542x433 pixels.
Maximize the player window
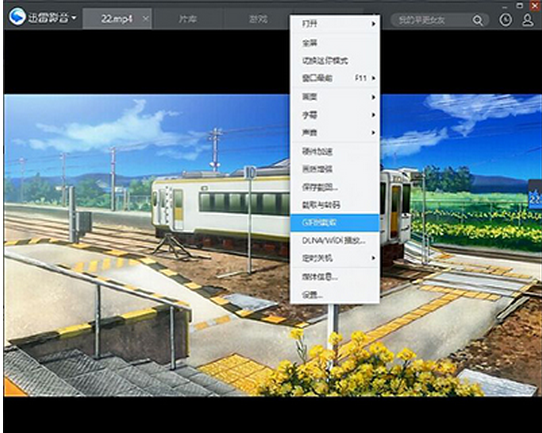click(x=519, y=5)
